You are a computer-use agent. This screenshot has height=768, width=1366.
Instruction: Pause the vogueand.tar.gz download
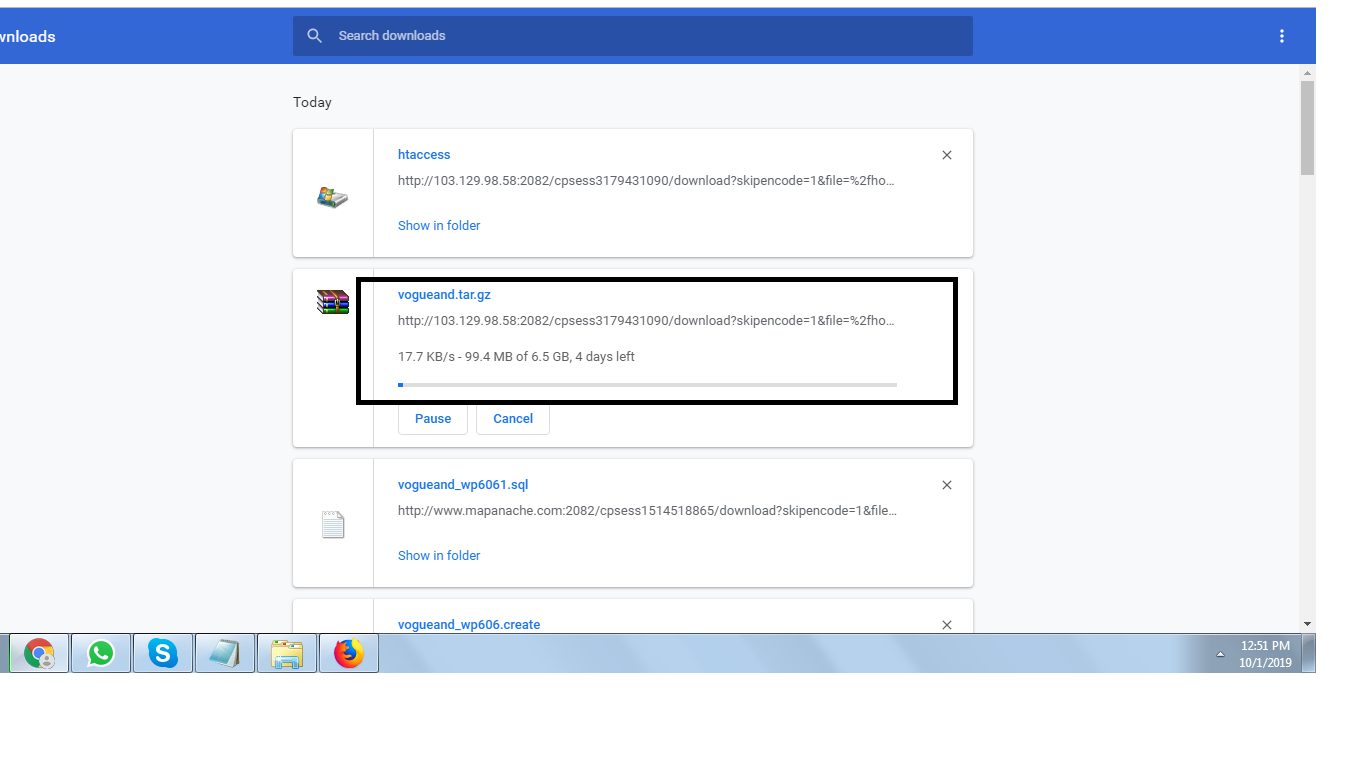[433, 419]
